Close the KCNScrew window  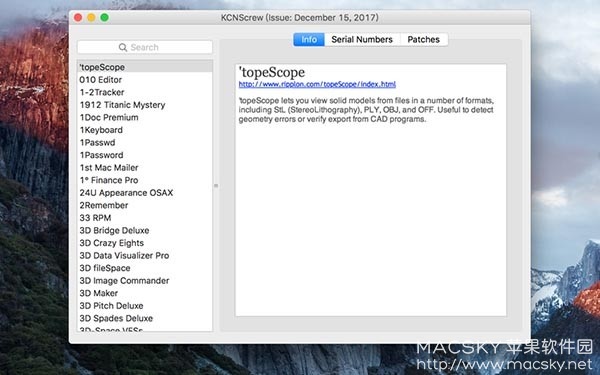coord(78,18)
